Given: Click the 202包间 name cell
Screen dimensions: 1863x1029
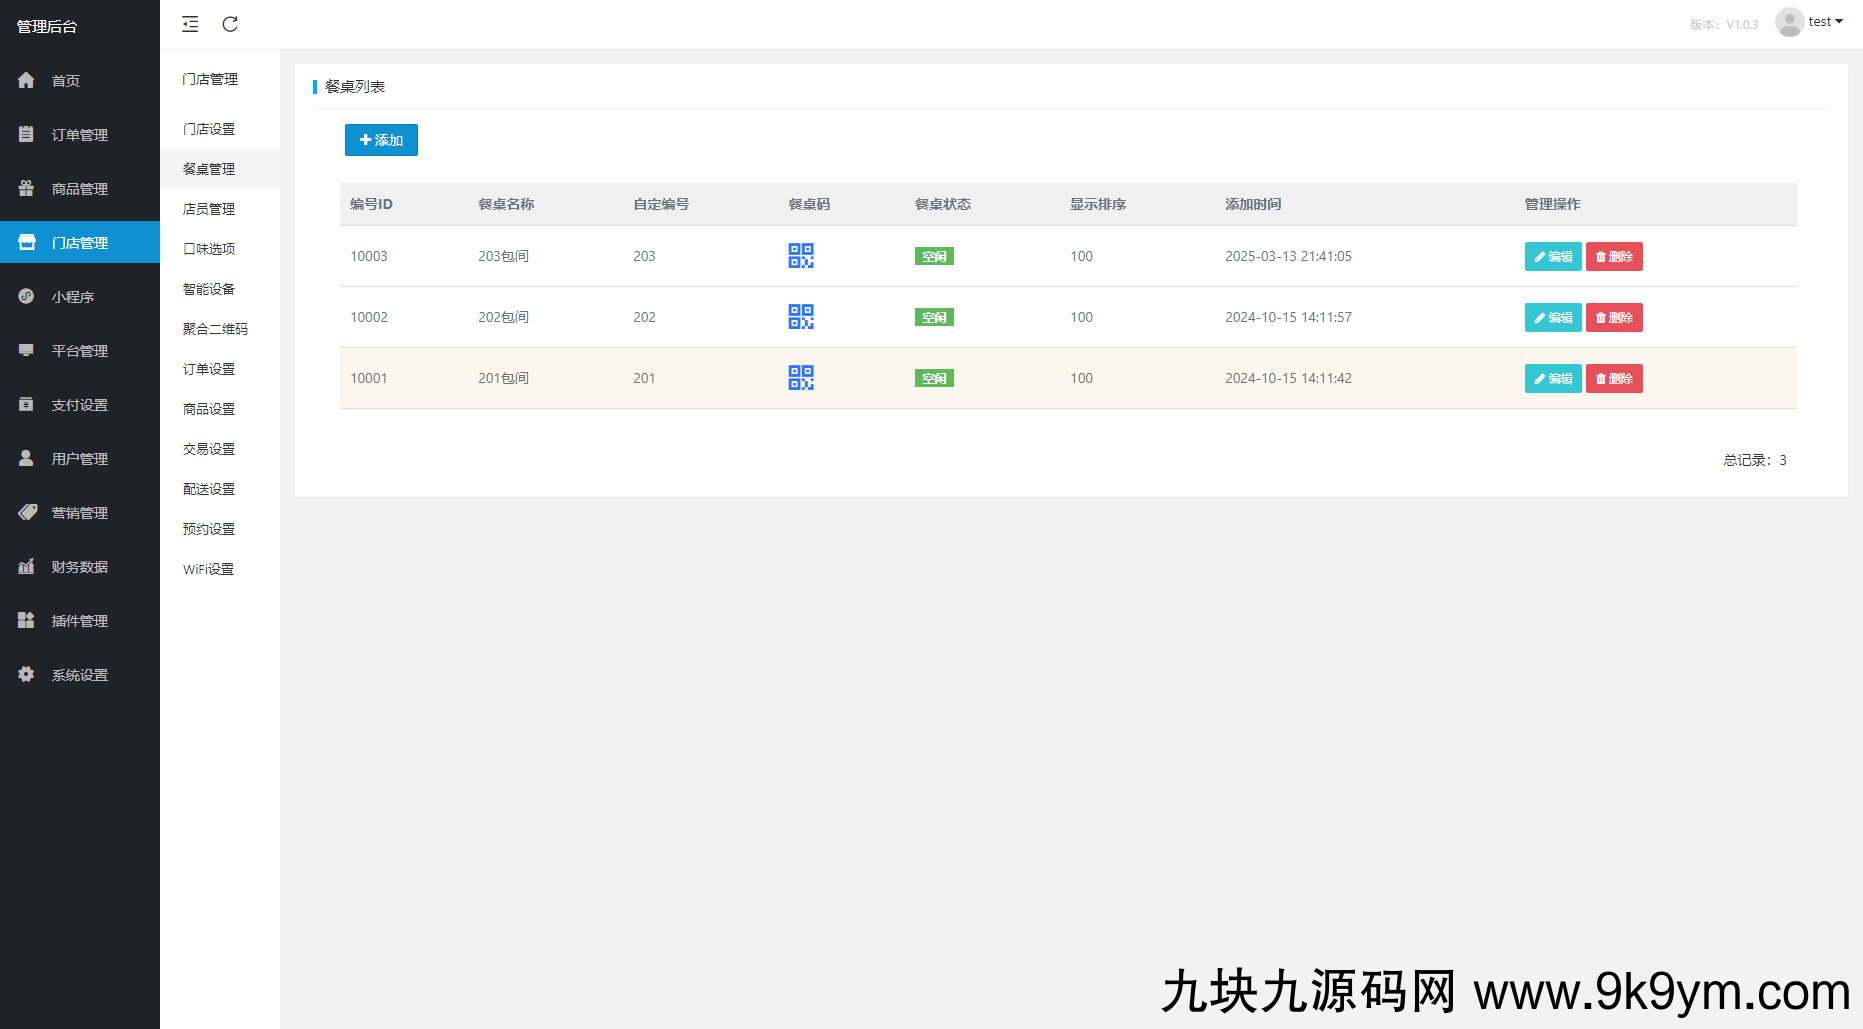Looking at the screenshot, I should pyautogui.click(x=503, y=318).
